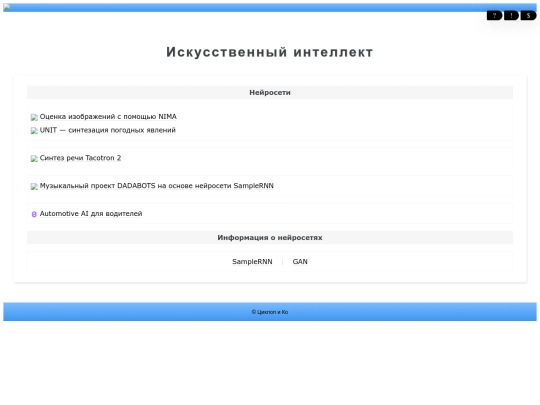The image size is (540, 405).
Task: Click the Нейросети section header
Action: point(270,93)
